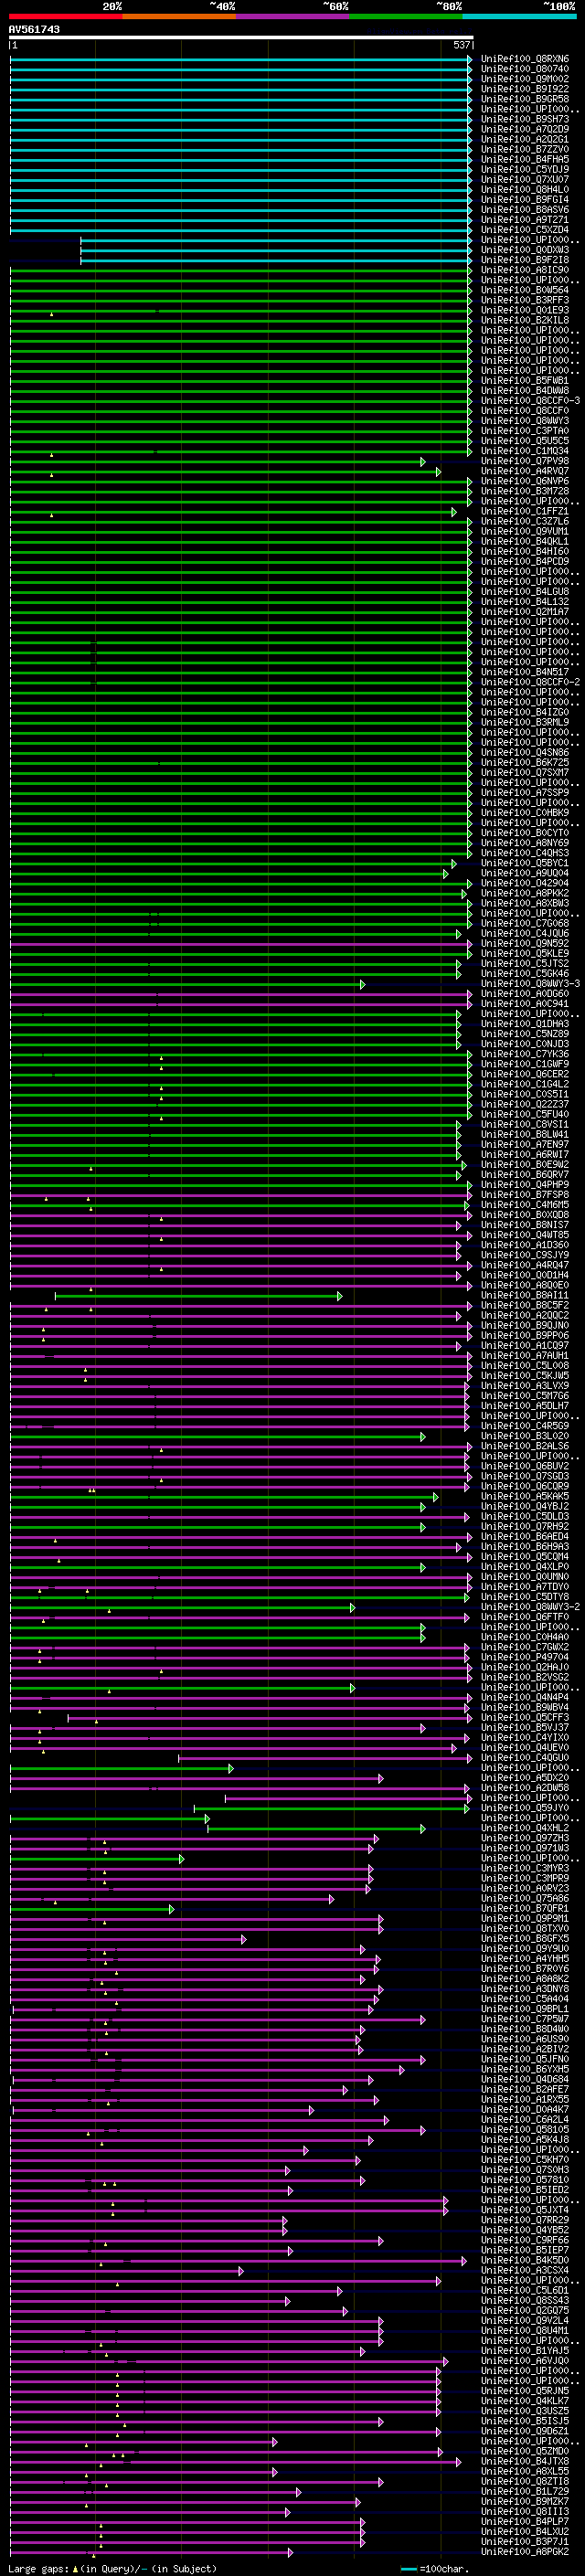This screenshot has width=585, height=2576.
Task: Select the UniRef100_B7FSP8 label
Action: pos(525,1195)
